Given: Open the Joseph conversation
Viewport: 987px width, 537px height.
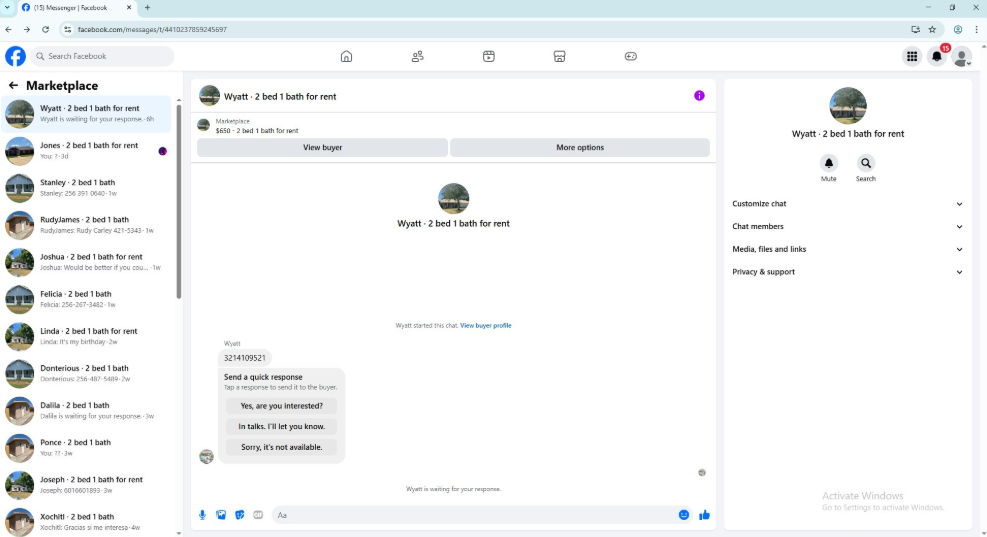Looking at the screenshot, I should (86, 485).
